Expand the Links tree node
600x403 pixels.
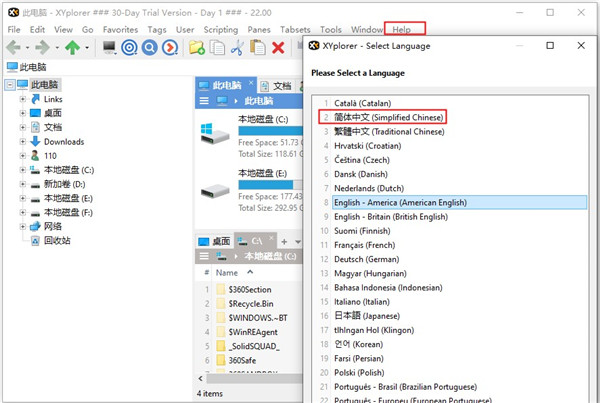coord(23,99)
